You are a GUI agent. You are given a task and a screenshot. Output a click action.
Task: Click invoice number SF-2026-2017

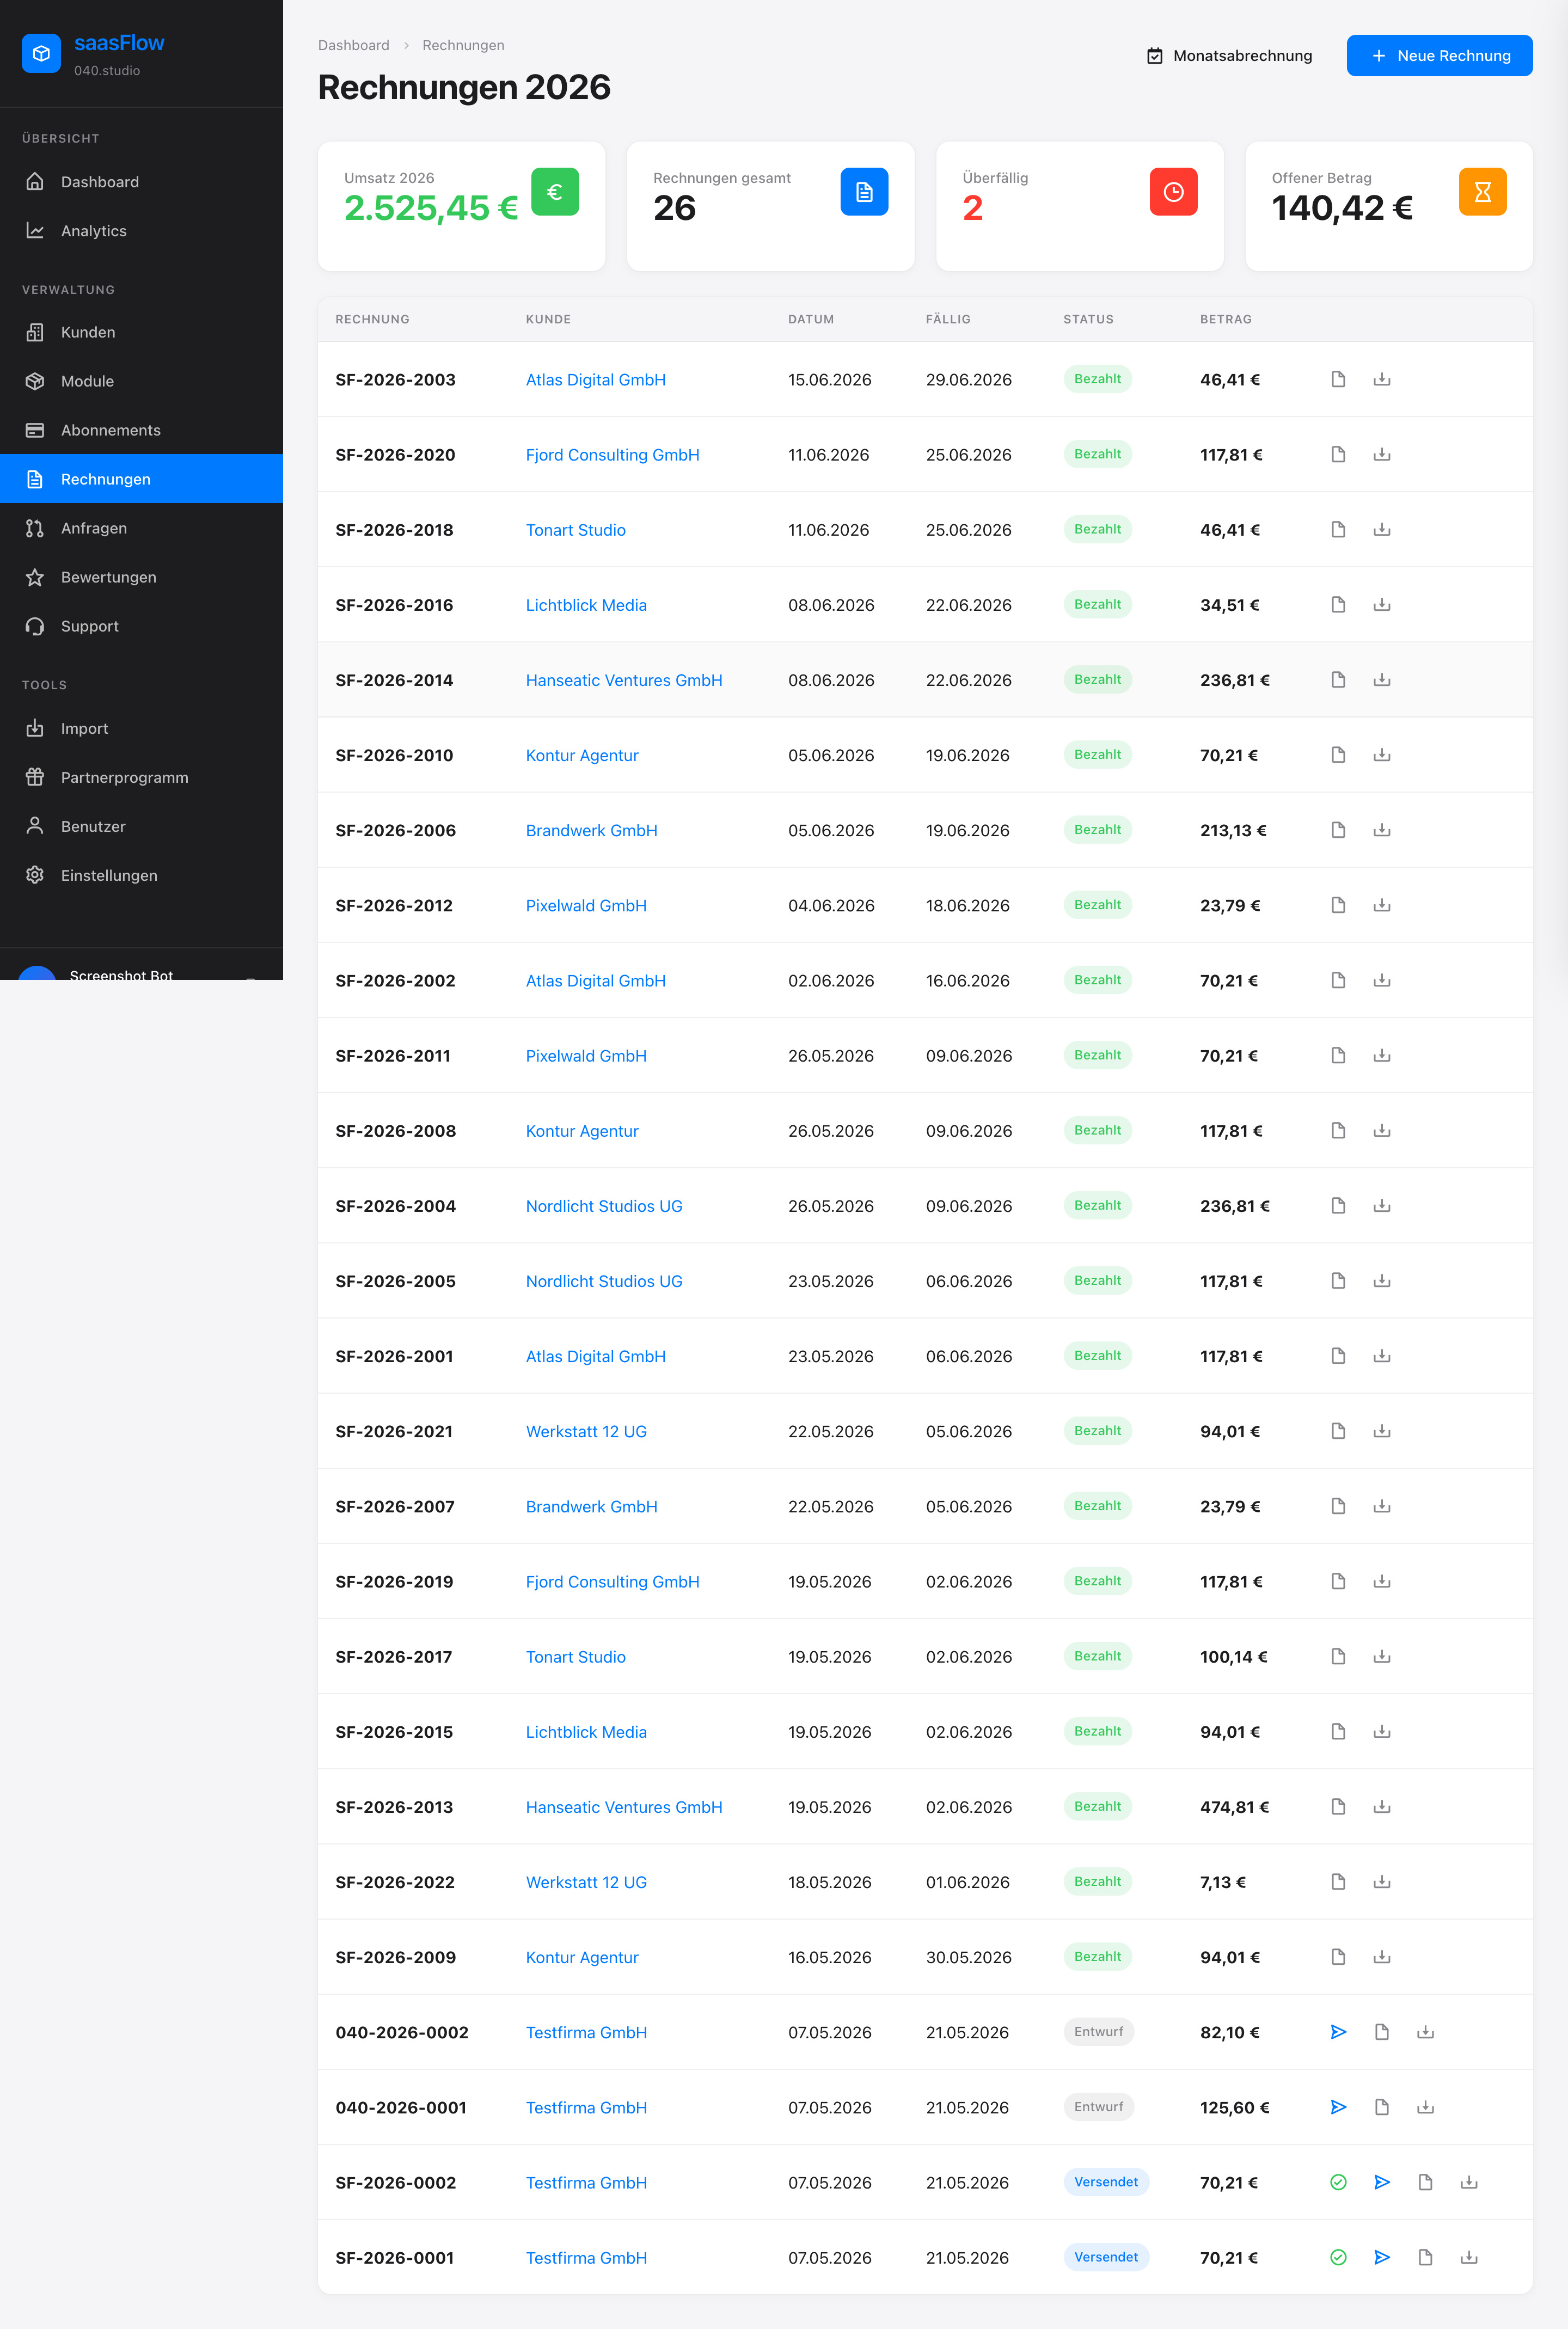click(393, 1656)
